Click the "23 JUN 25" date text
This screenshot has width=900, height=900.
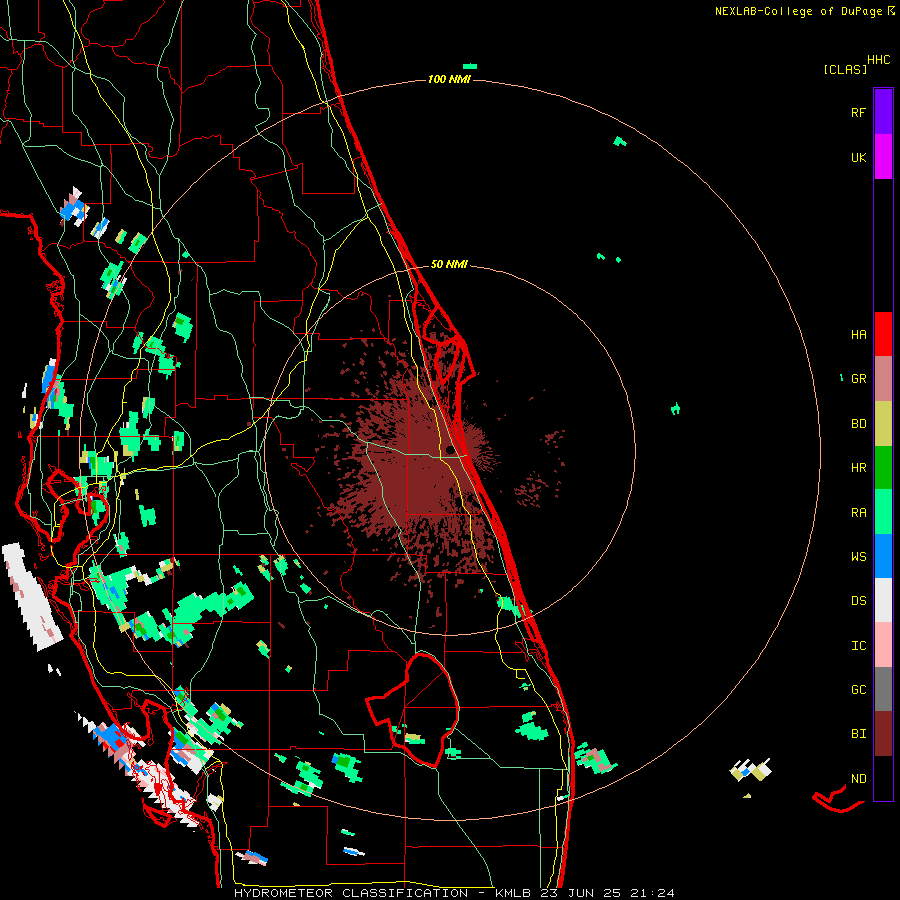coord(584,893)
